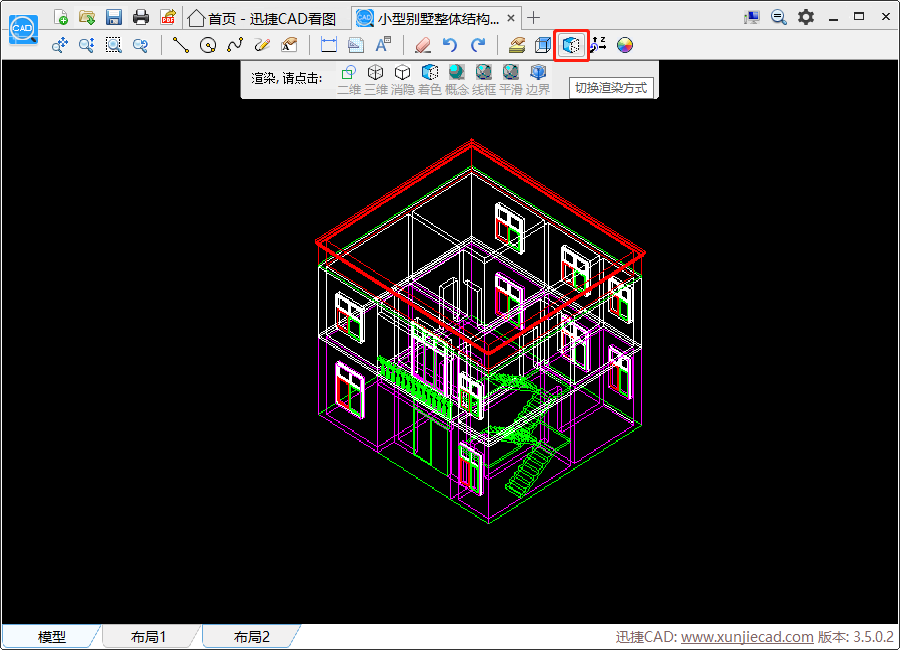
Task: Select the line drawing tool
Action: (181, 45)
